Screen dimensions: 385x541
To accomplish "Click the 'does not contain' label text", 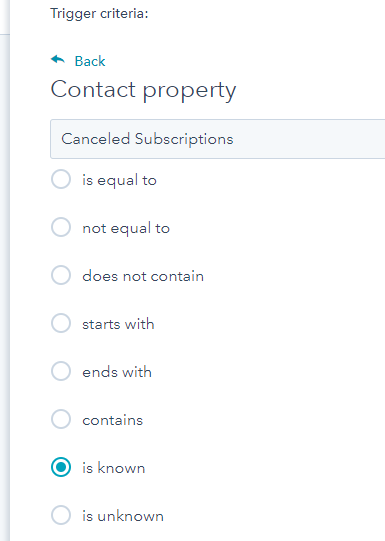I will [143, 276].
